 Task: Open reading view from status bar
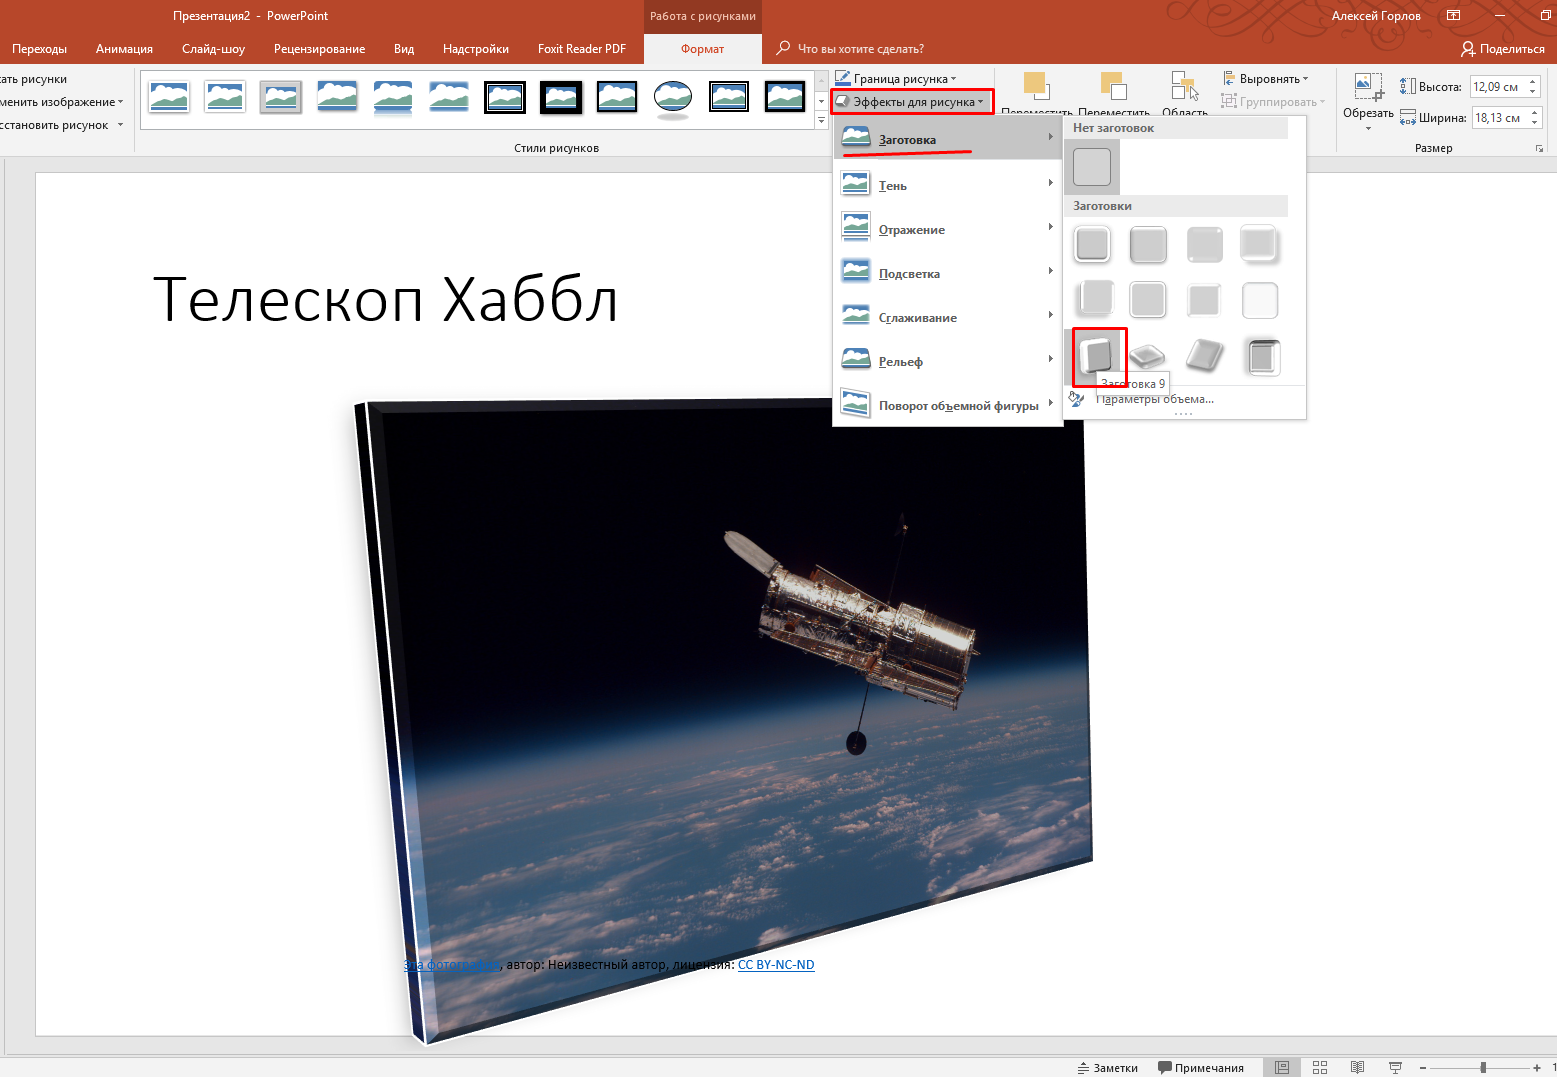(1357, 1067)
